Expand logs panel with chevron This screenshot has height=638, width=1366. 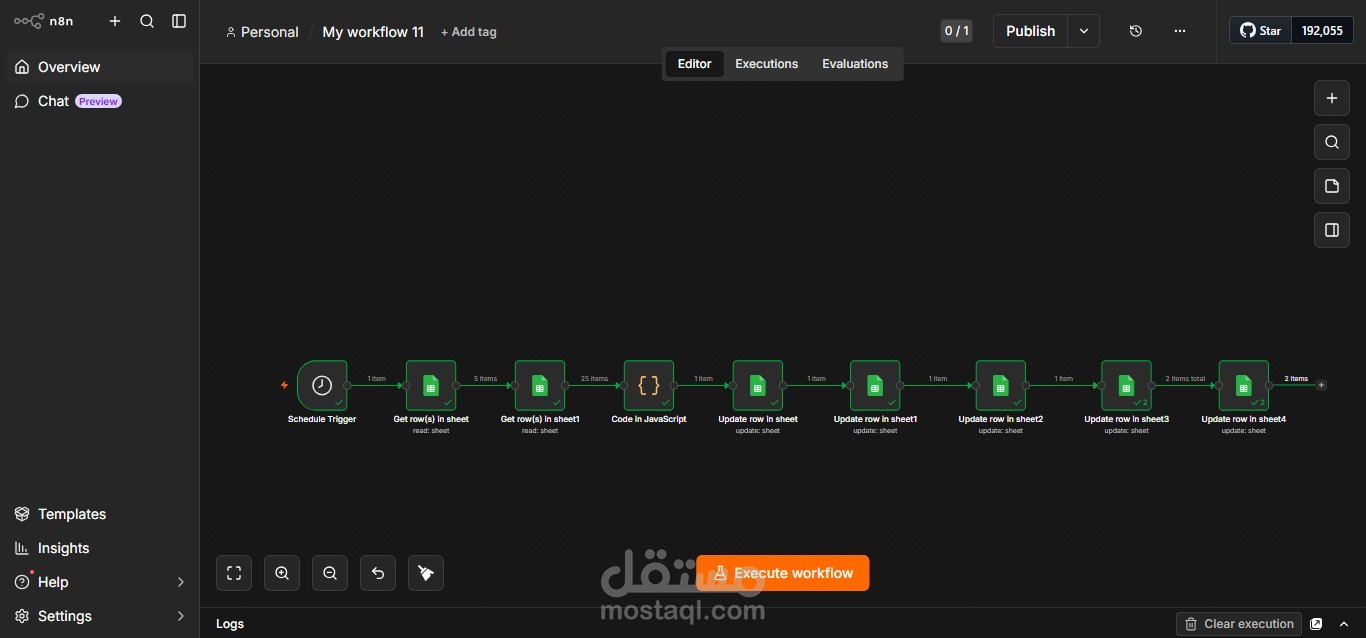(1344, 624)
